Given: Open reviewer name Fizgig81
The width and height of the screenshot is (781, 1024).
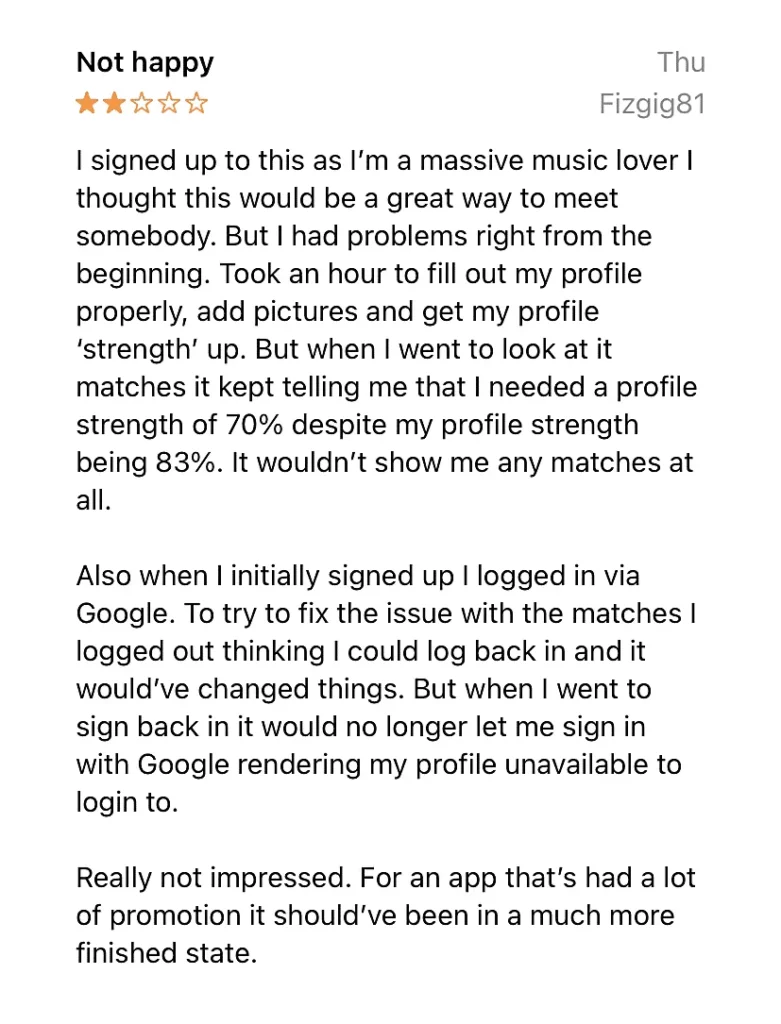Looking at the screenshot, I should (652, 104).
